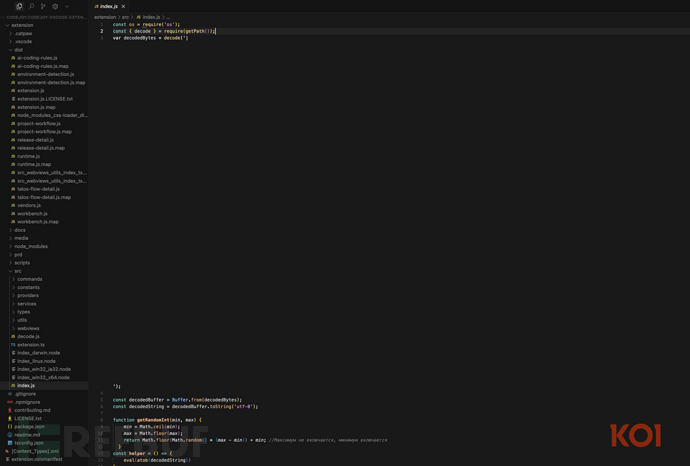This screenshot has height=466, width=690.
Task: Expand the node_modules folder
Action: (x=31, y=246)
